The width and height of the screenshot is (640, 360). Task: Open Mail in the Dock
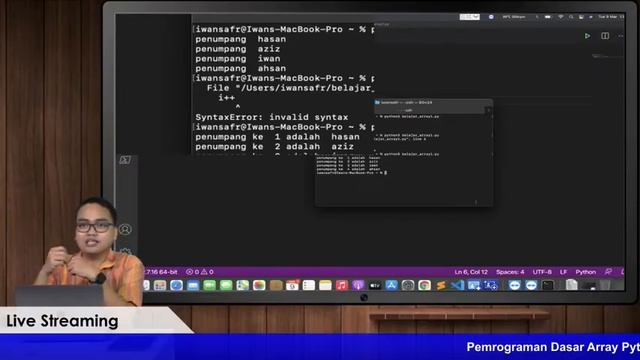click(x=193, y=285)
